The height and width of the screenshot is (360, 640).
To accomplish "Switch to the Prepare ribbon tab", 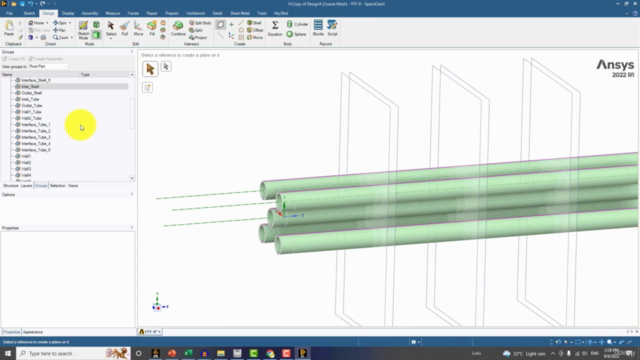I will click(x=172, y=13).
